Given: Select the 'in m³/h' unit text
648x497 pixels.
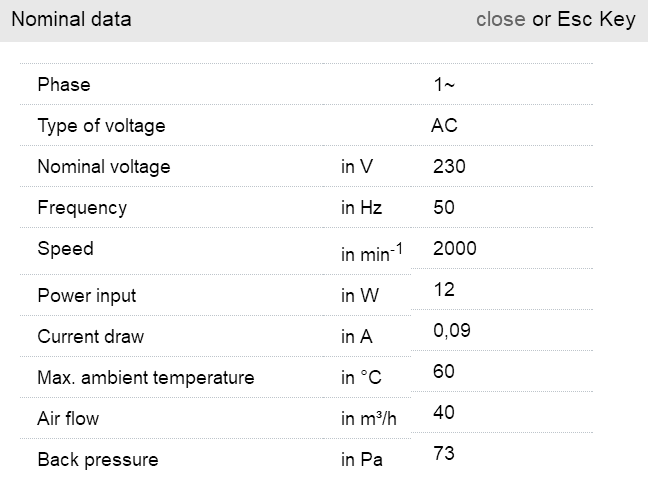Looking at the screenshot, I should point(369,419).
